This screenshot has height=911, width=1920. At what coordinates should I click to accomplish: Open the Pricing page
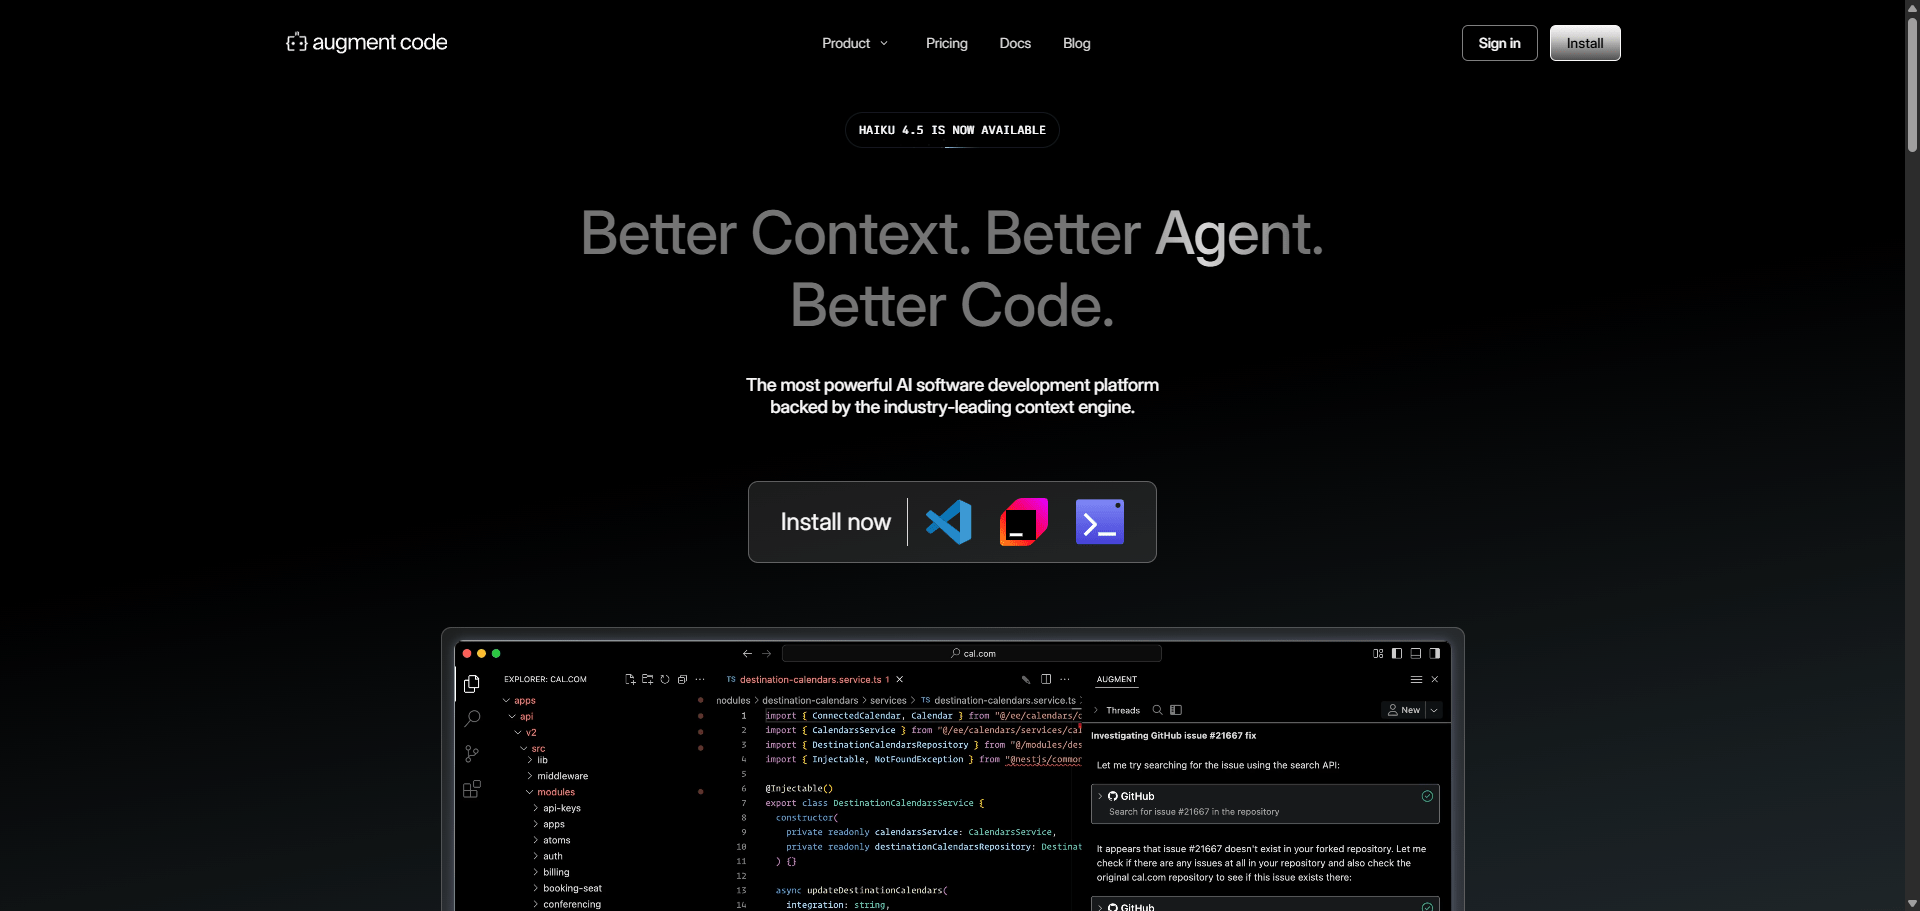coord(946,43)
